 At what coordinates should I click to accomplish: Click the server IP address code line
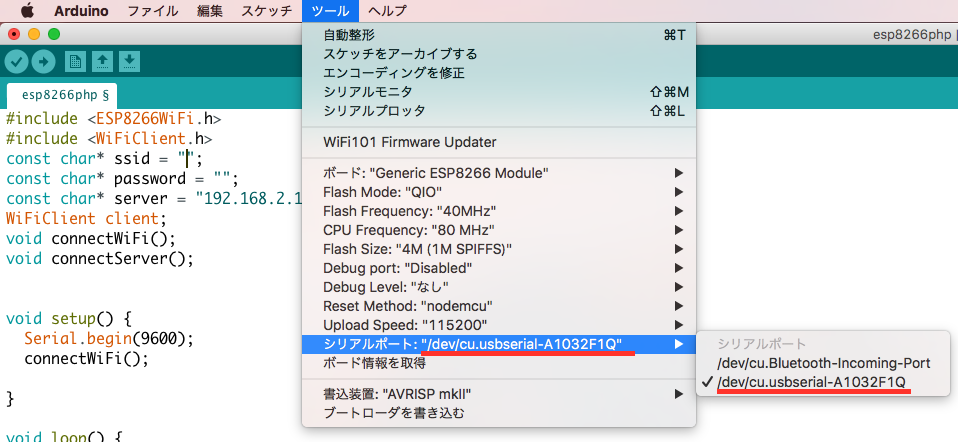point(154,199)
